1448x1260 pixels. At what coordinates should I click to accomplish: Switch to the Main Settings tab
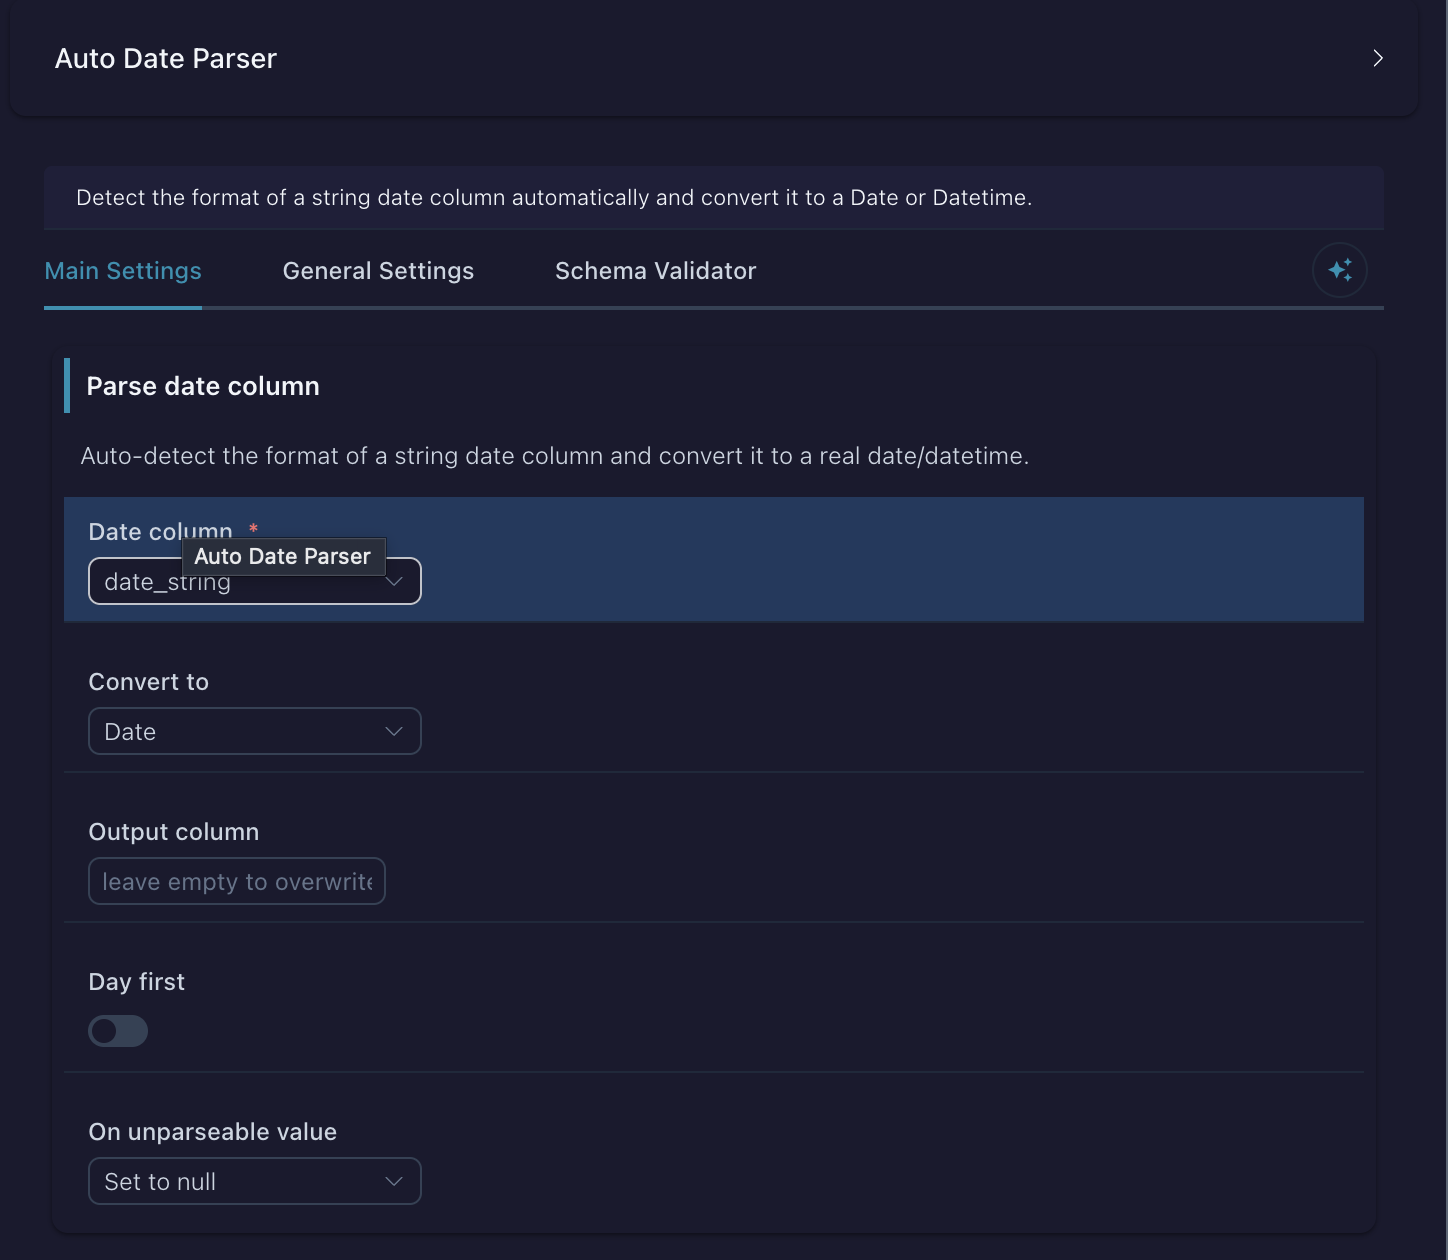[x=123, y=271]
